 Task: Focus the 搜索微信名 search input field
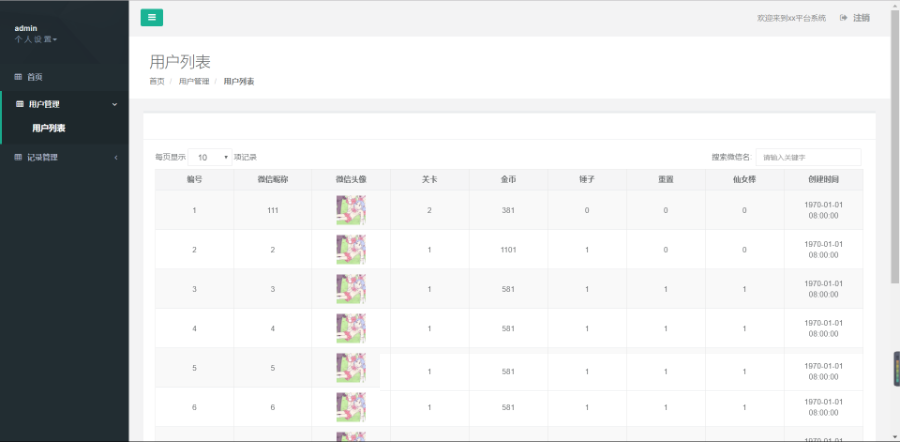[808, 157]
